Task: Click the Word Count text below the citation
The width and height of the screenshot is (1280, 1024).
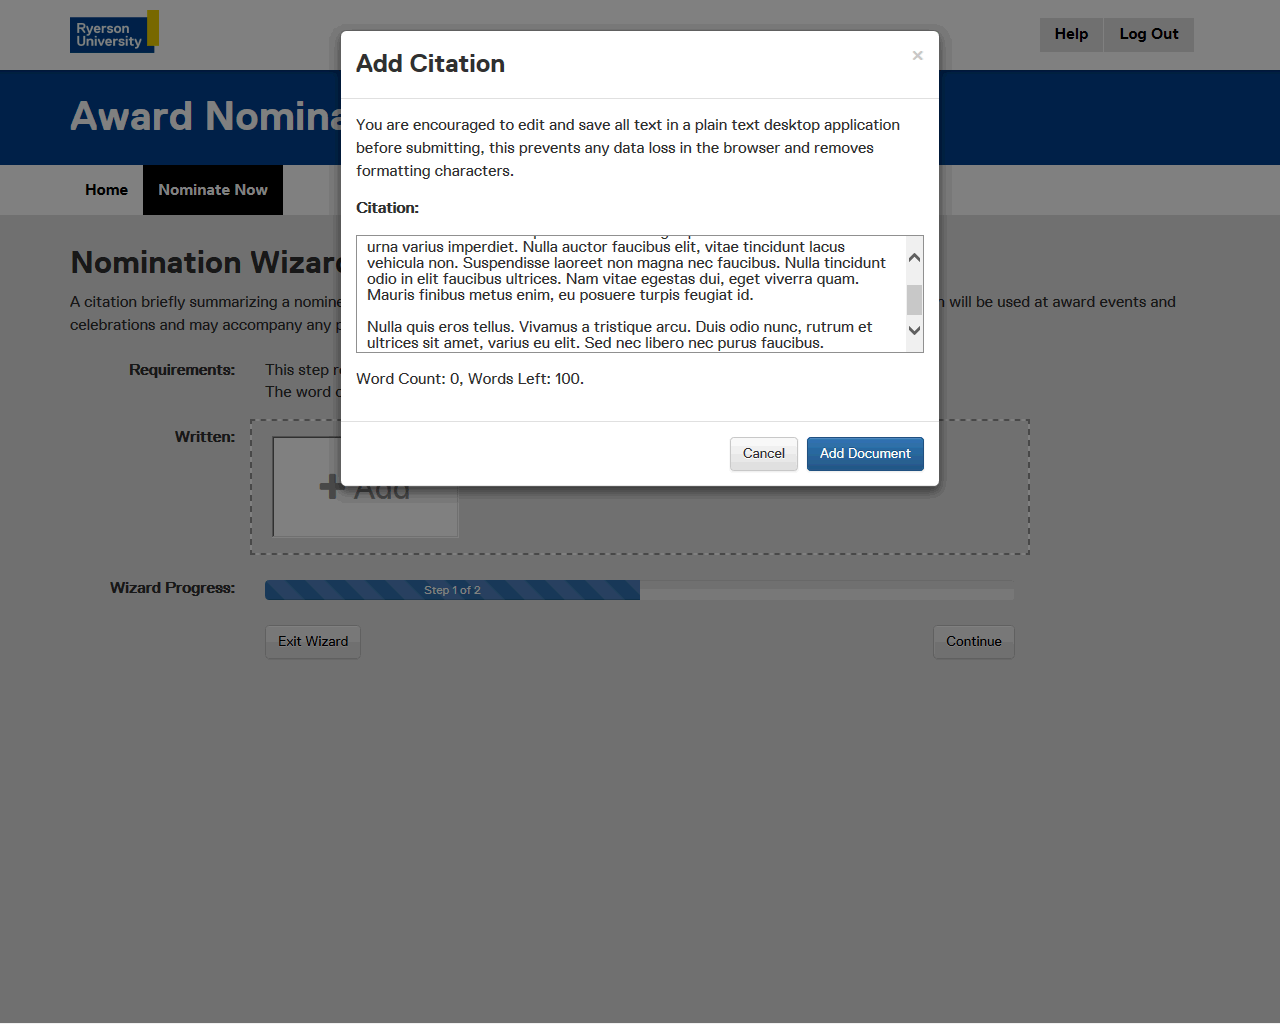Action: tap(469, 379)
